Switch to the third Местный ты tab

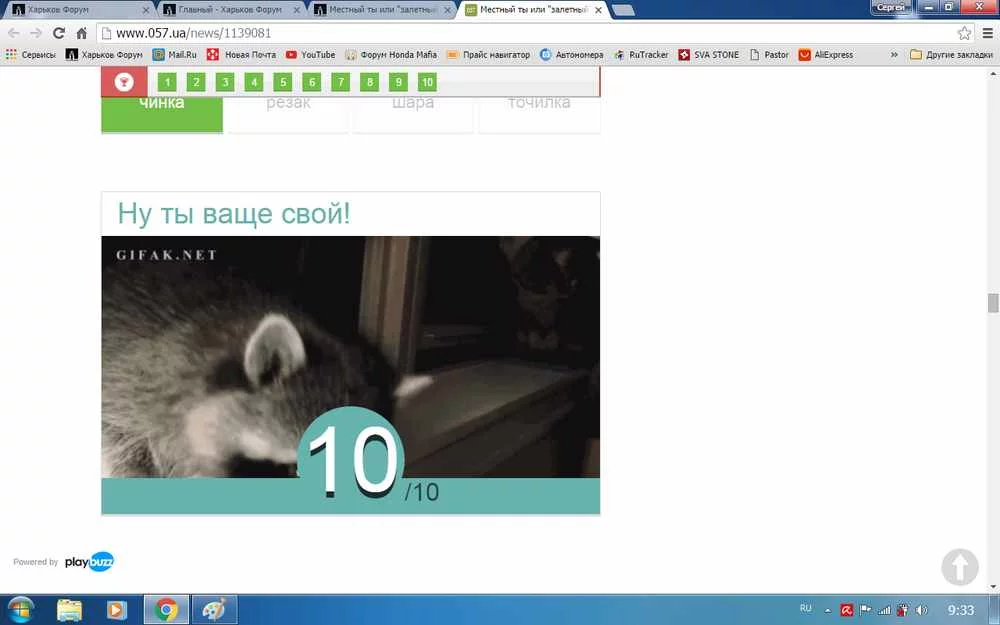380,10
